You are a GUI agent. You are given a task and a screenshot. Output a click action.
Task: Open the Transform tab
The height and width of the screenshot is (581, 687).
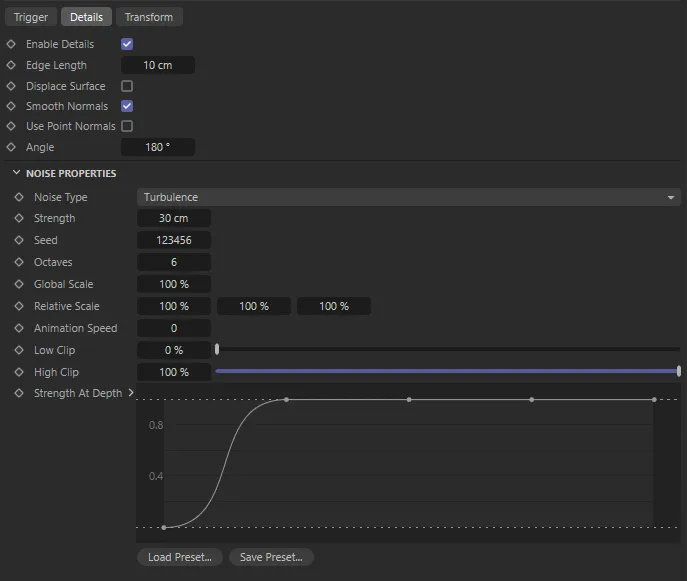click(x=148, y=17)
